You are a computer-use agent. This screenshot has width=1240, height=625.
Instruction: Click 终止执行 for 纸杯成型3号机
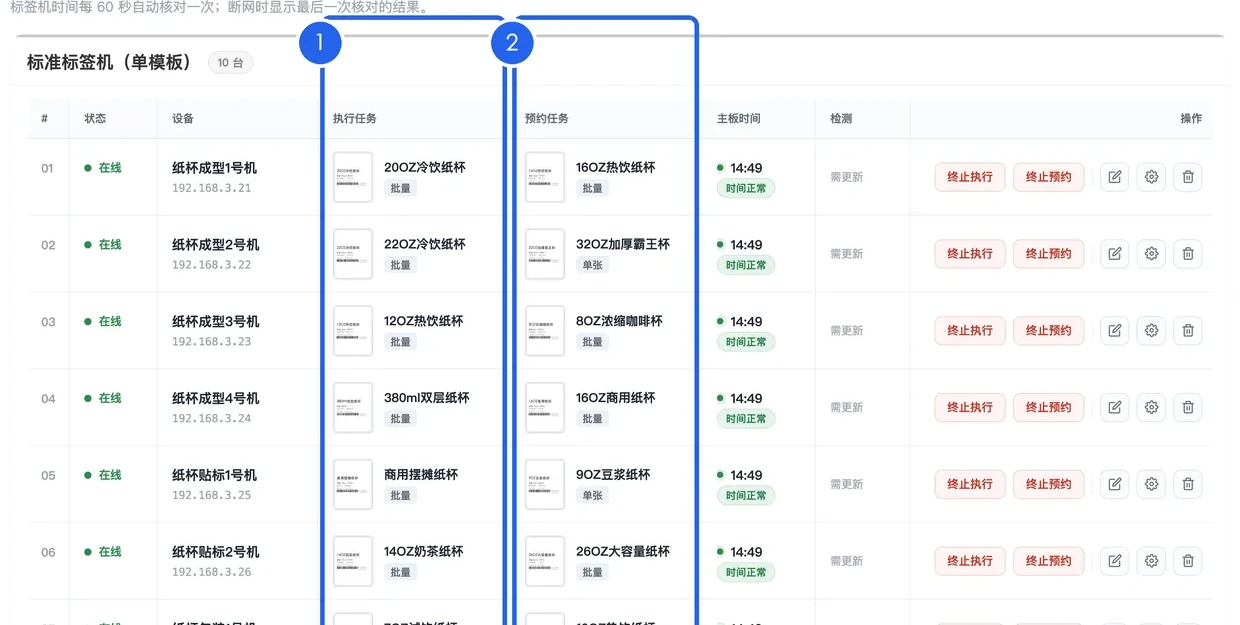(970, 330)
